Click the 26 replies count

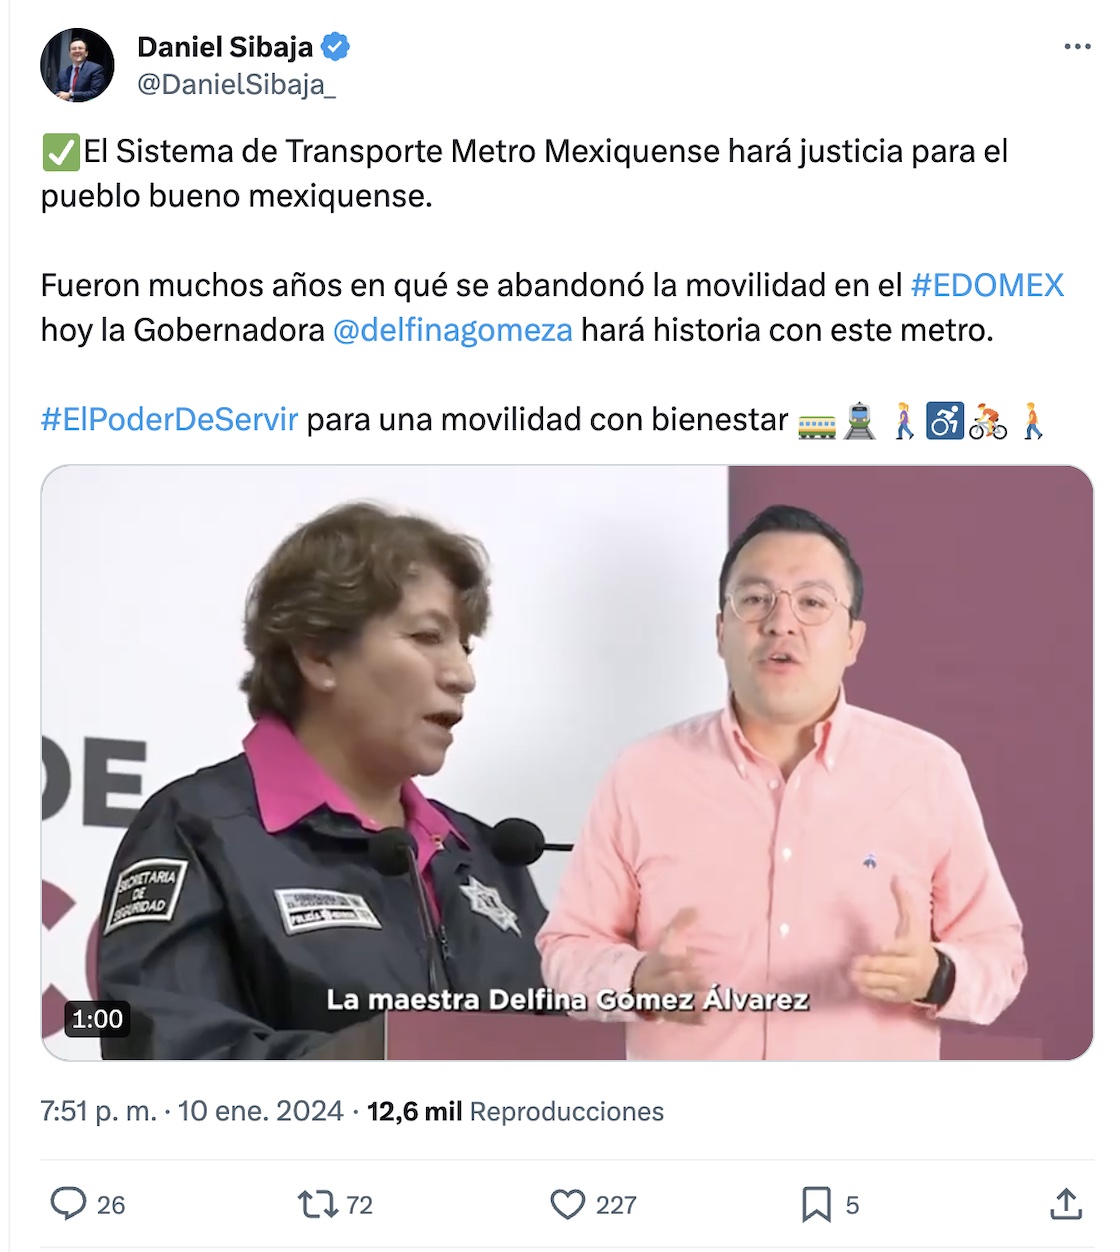(x=111, y=1205)
